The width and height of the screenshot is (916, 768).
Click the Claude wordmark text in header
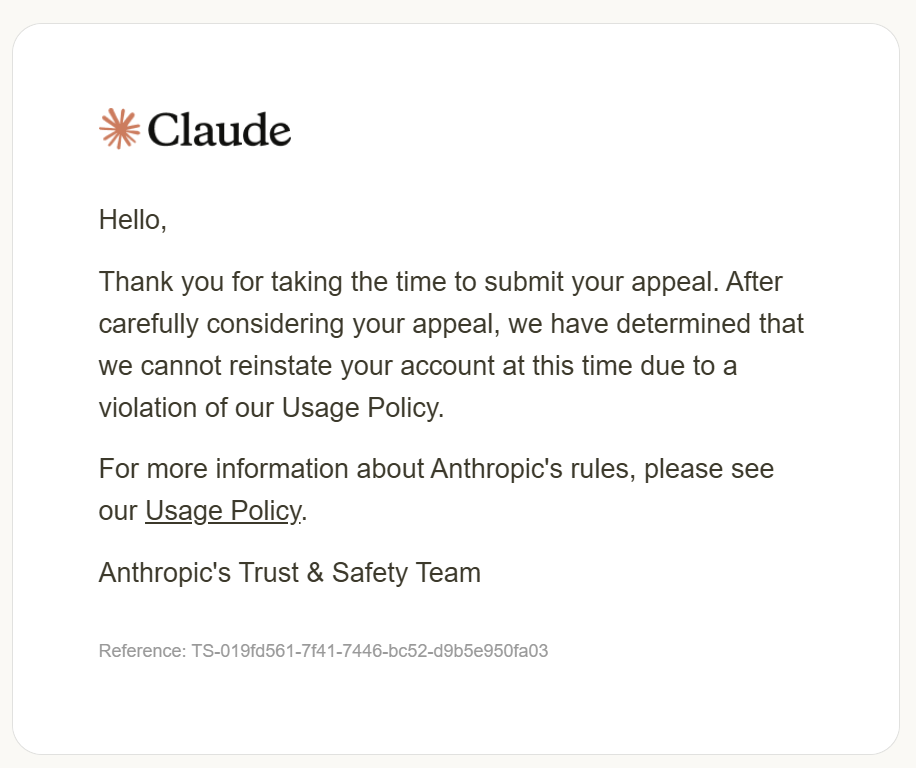tap(219, 129)
